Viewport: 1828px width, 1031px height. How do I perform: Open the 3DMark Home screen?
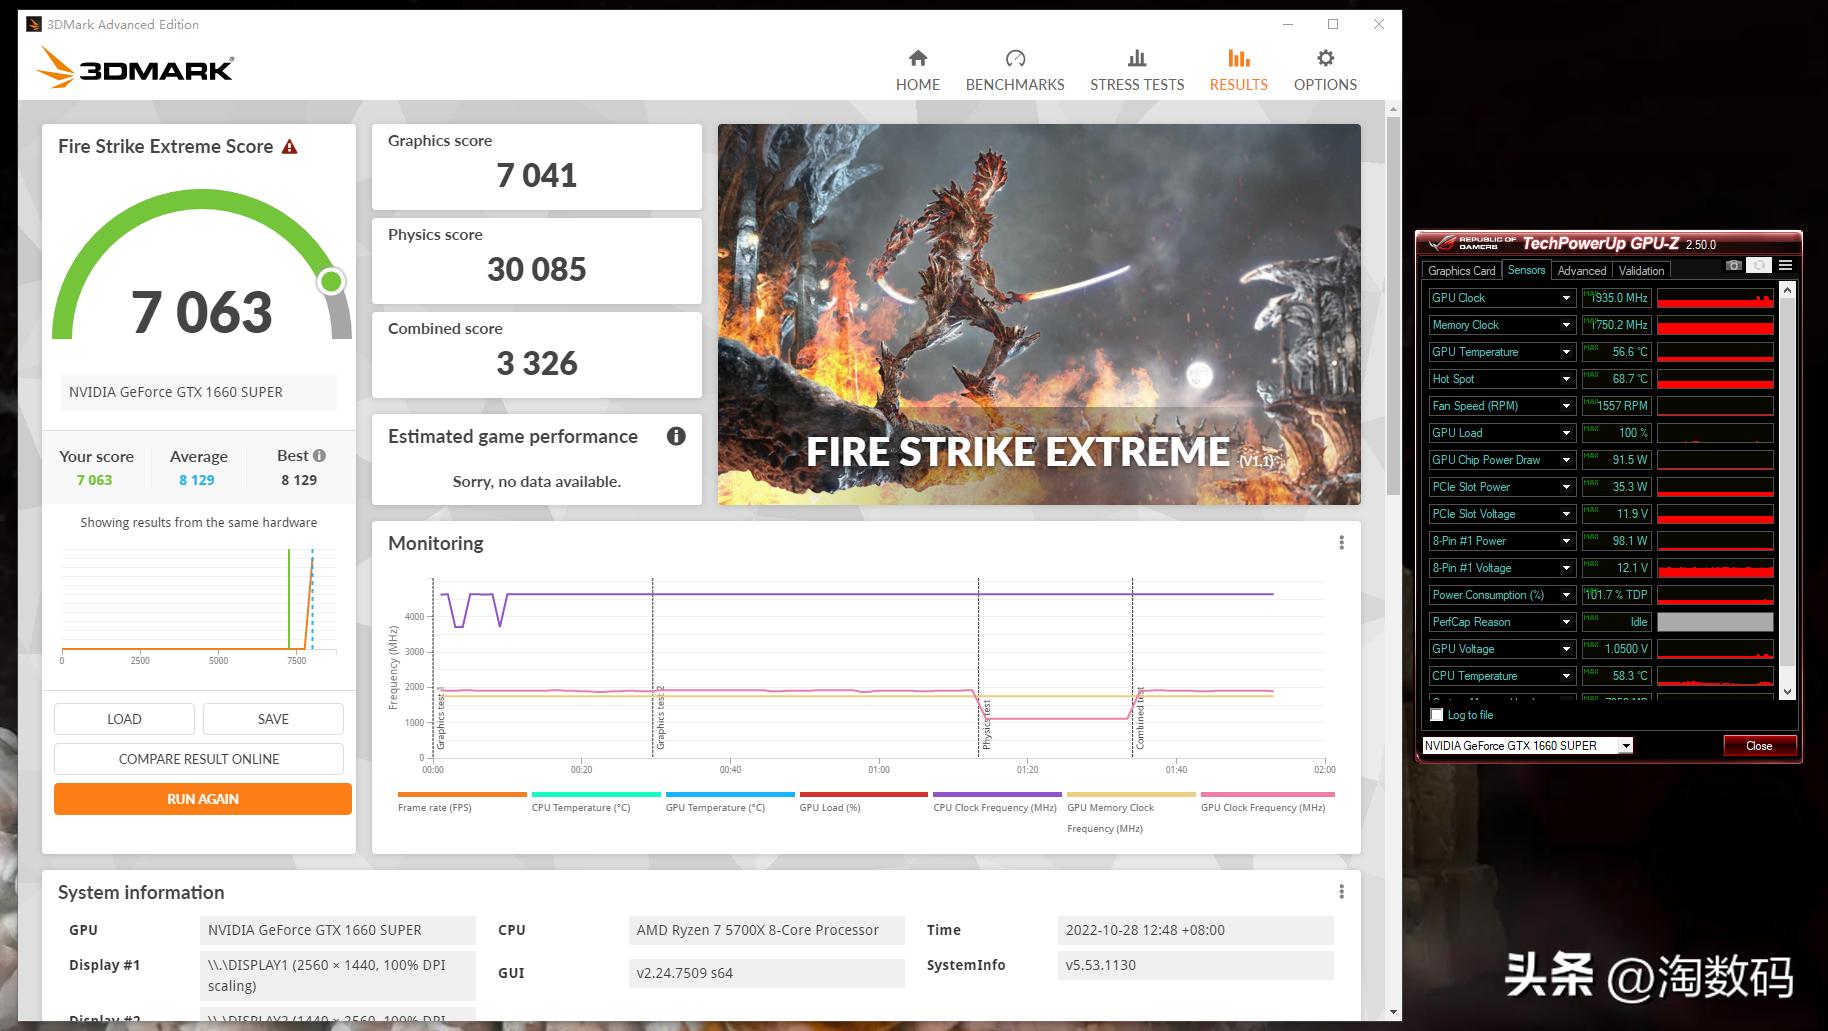coord(916,68)
